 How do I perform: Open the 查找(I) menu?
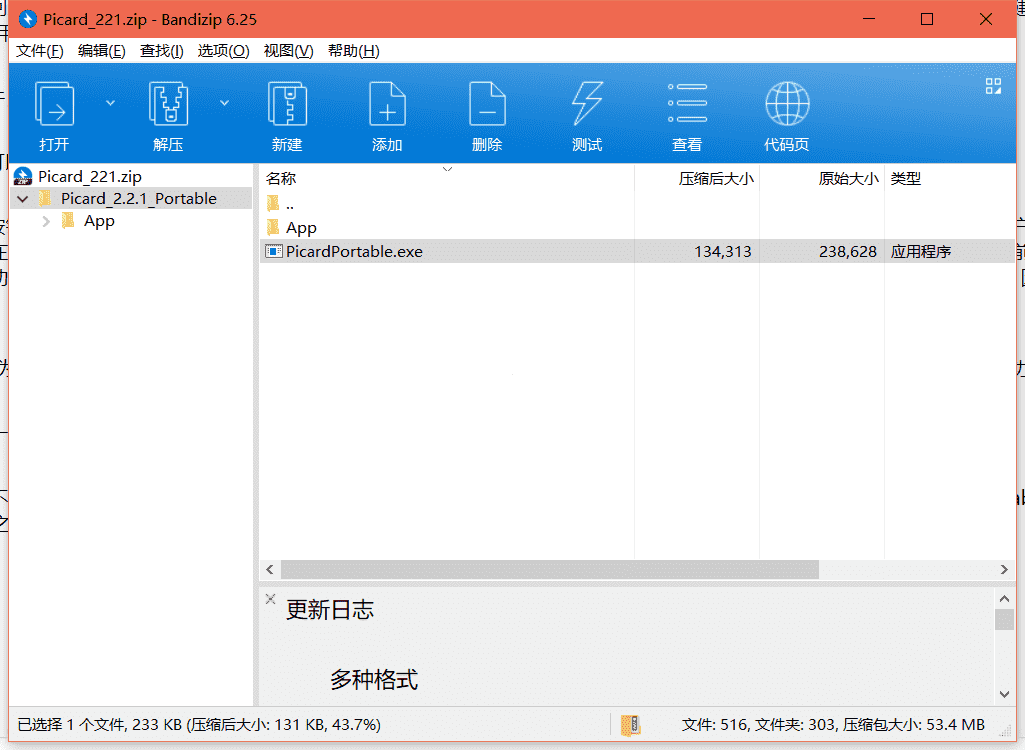[161, 51]
